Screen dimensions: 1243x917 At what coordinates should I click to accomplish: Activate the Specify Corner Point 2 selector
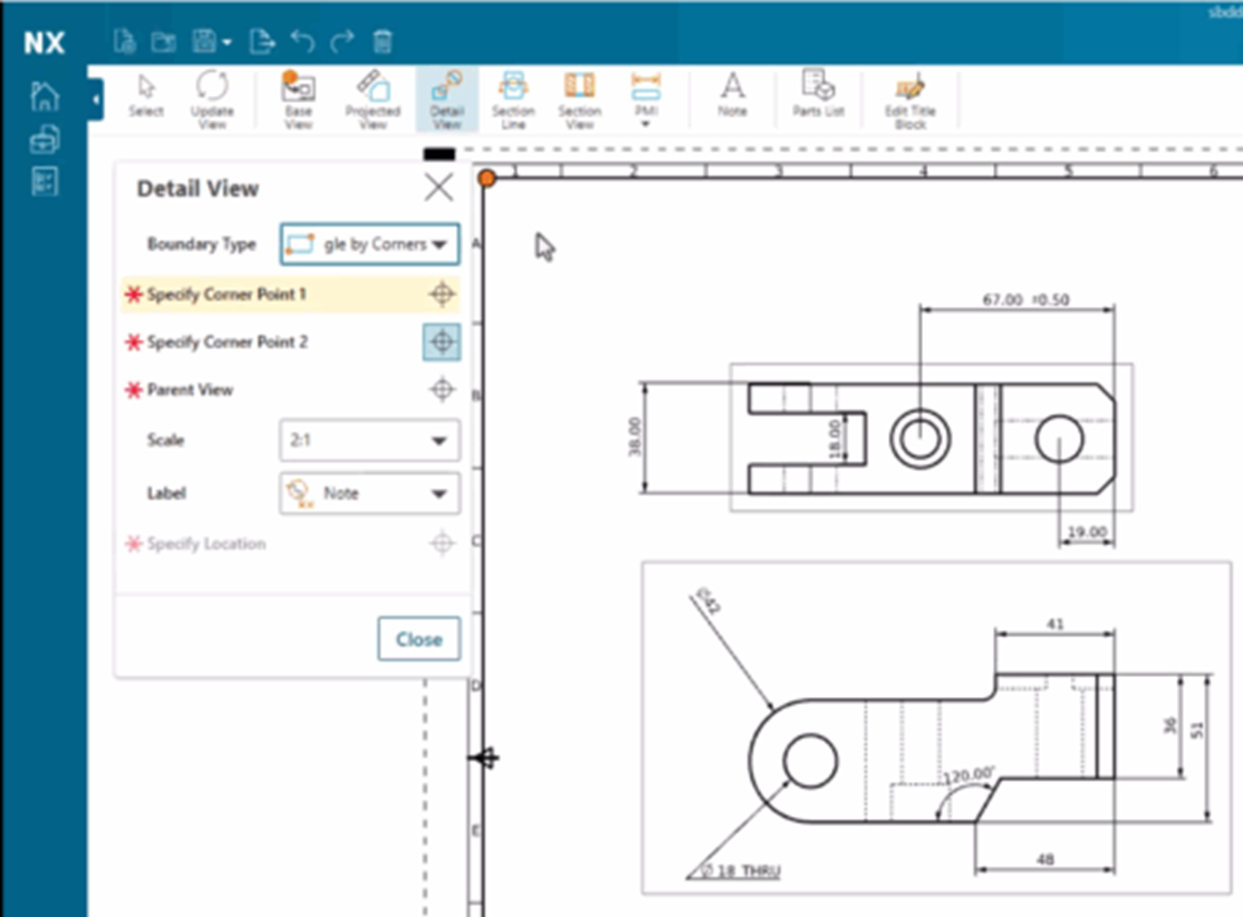pos(440,342)
